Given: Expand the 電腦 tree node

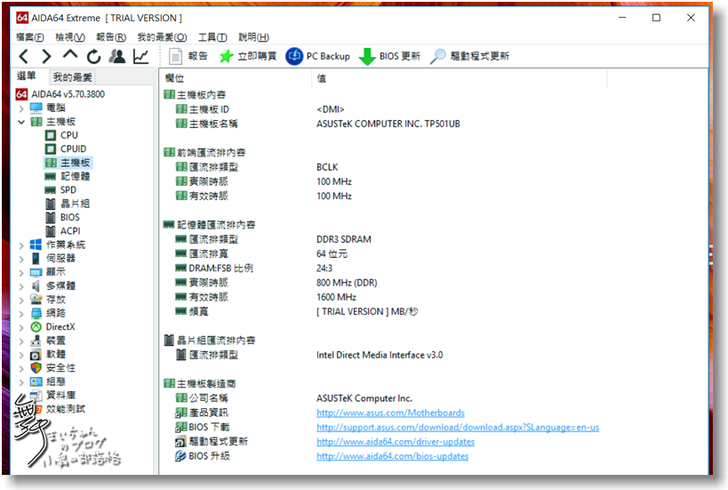Looking at the screenshot, I should (x=21, y=109).
